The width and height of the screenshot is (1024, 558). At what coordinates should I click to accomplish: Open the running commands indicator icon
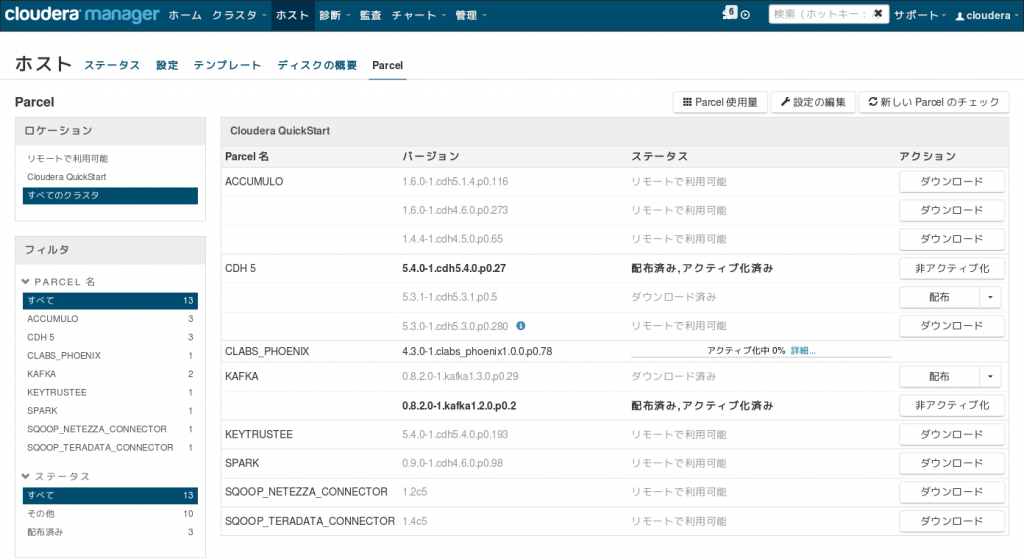point(729,13)
